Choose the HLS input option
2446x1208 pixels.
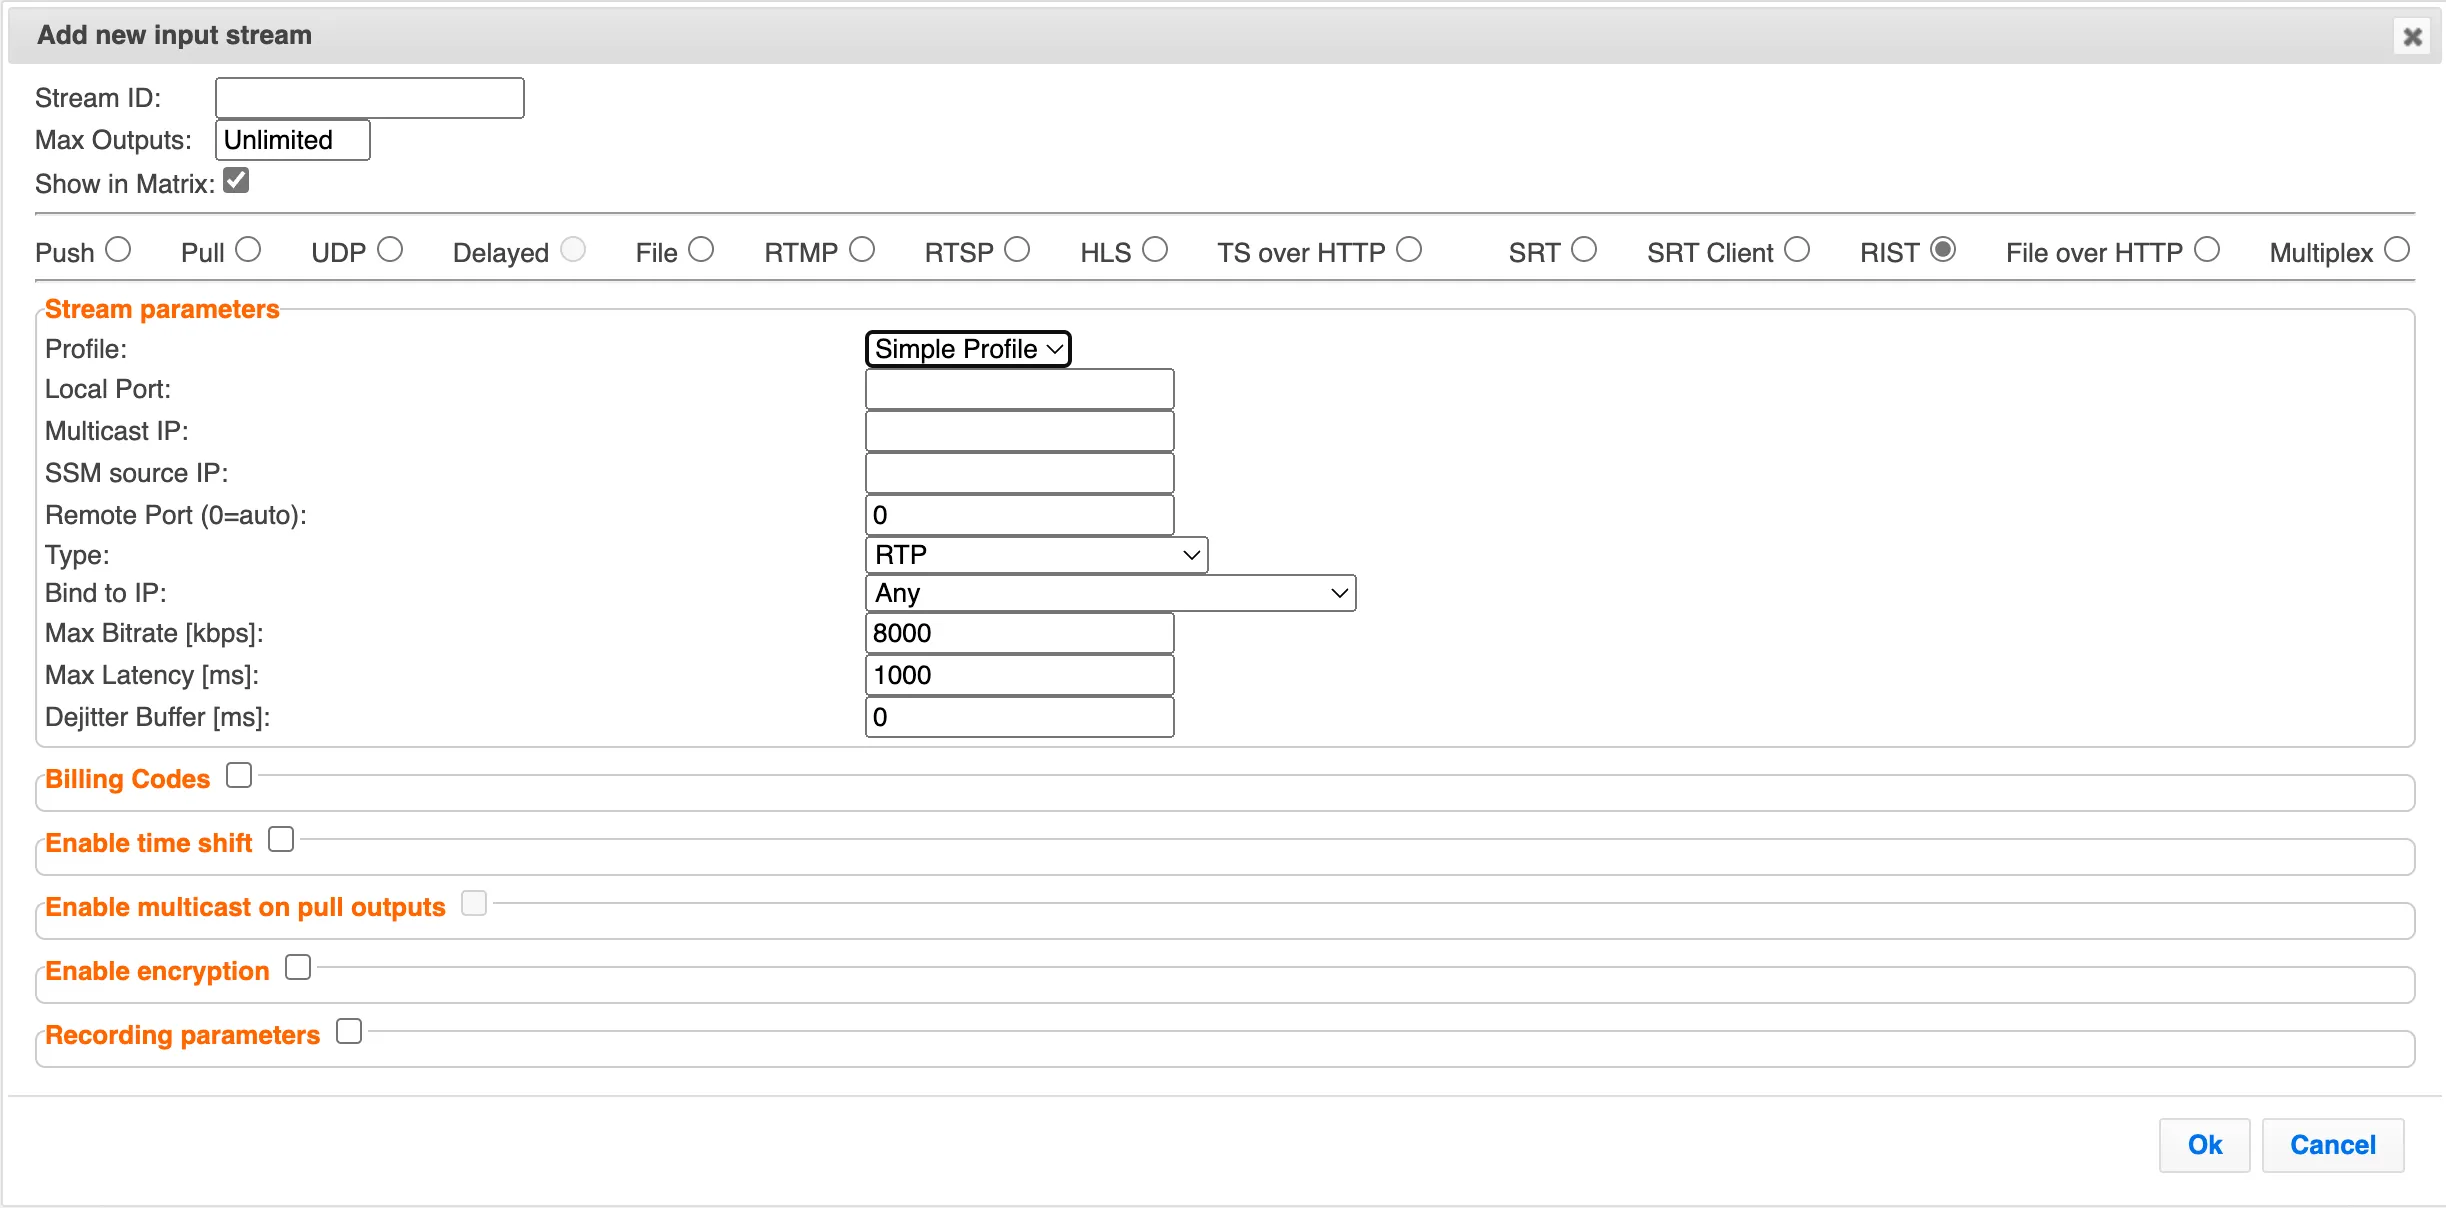(x=1155, y=250)
